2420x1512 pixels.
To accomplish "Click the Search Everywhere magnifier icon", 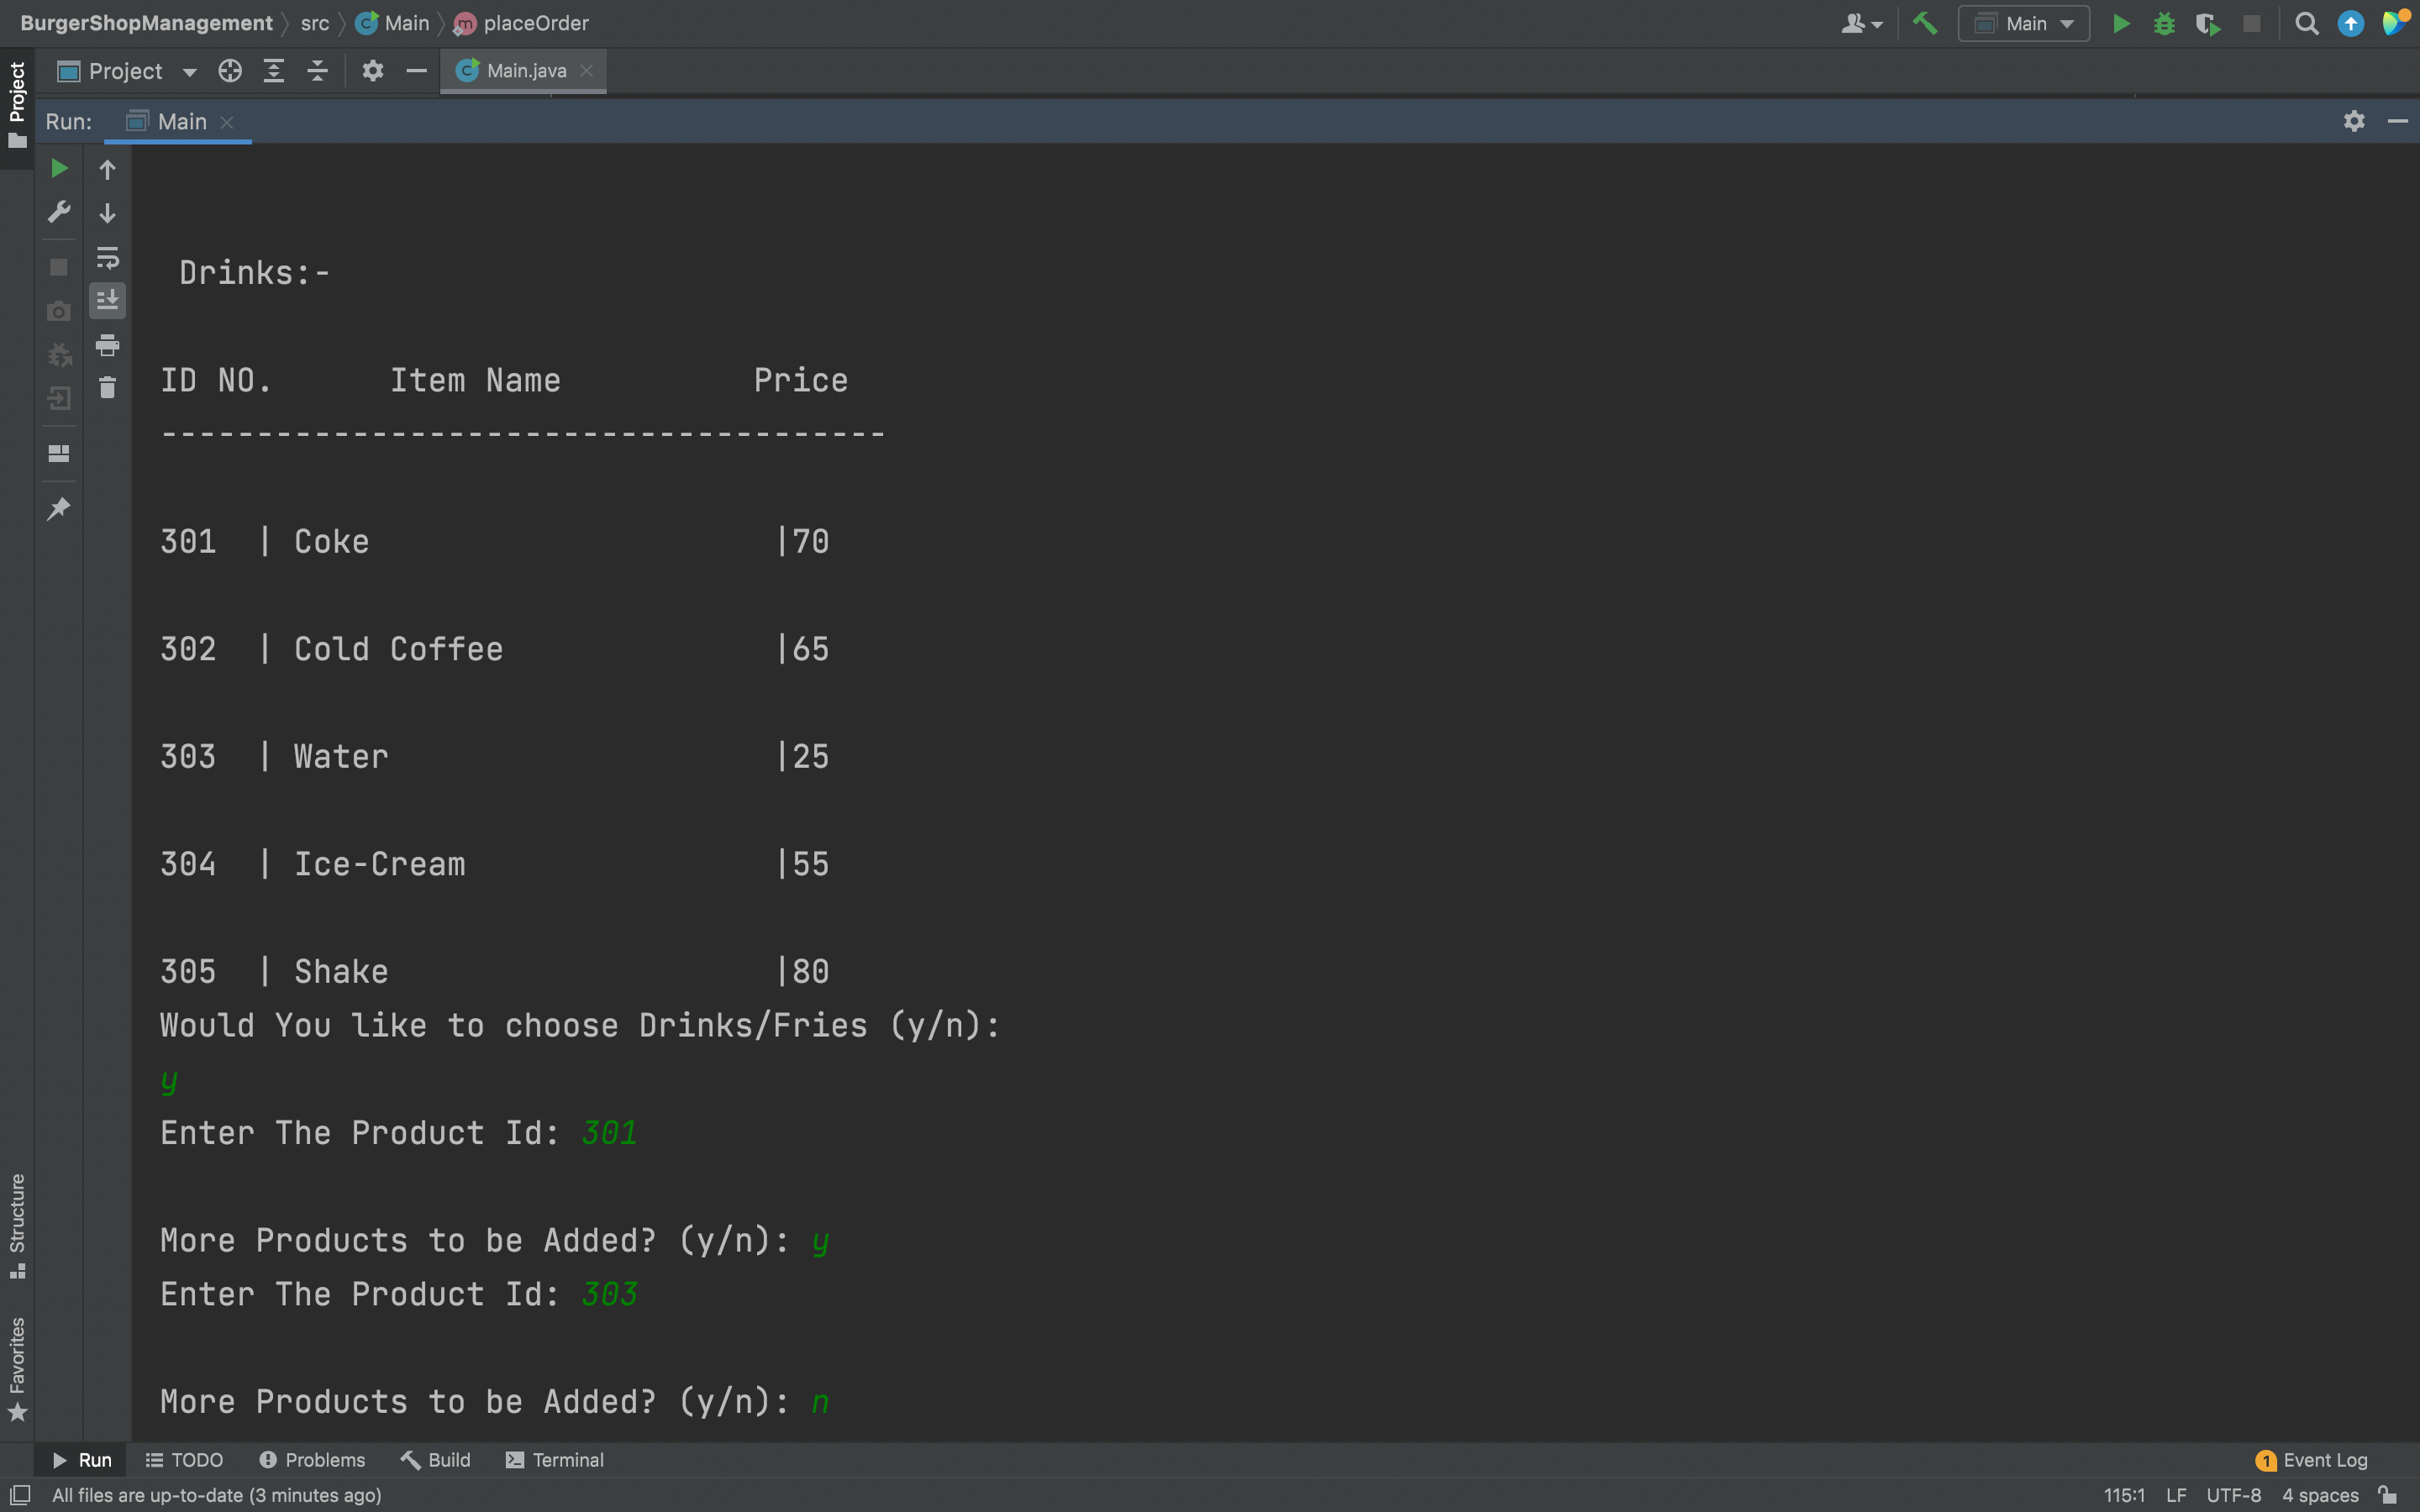I will pos(2306,23).
